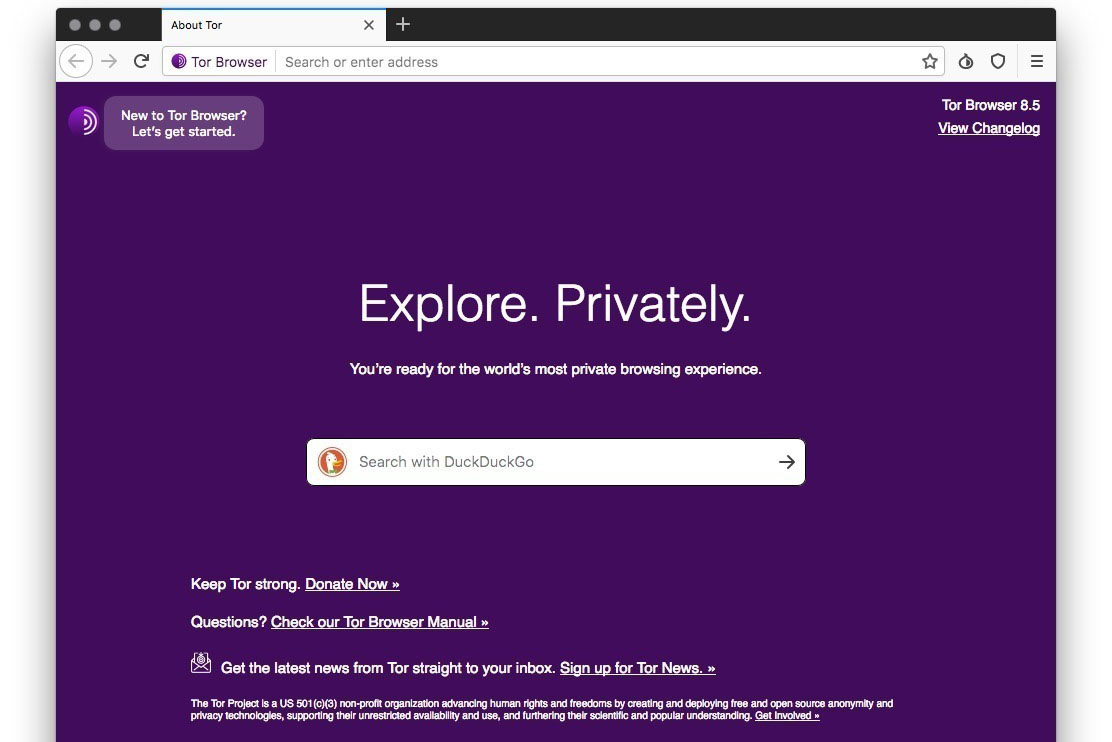Go forward with the forward arrow
The image size is (1112, 742).
[109, 62]
